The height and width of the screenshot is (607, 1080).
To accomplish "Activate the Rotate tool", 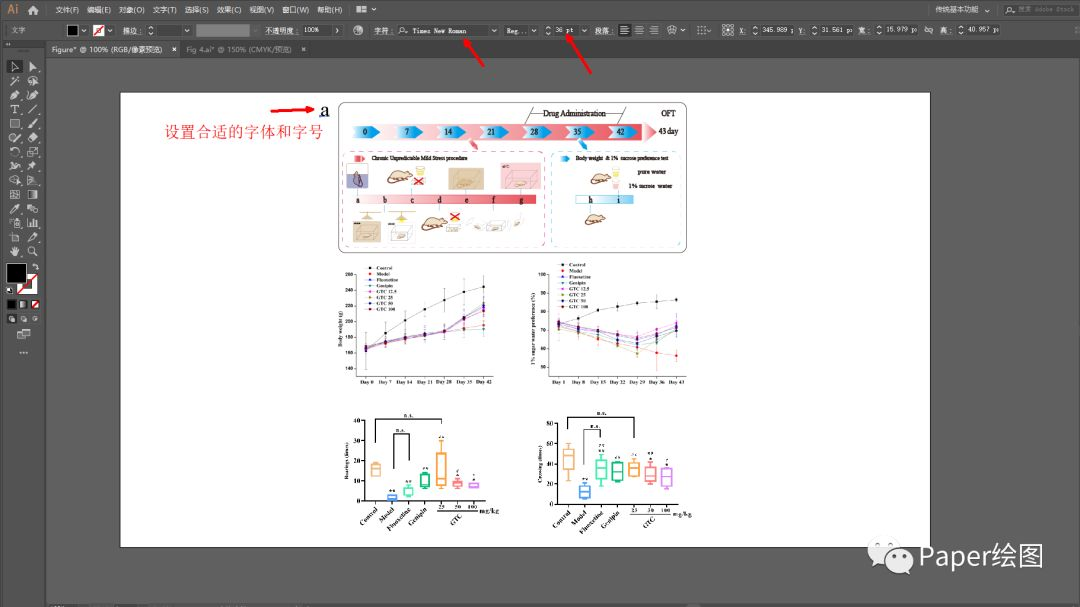I will (x=13, y=152).
